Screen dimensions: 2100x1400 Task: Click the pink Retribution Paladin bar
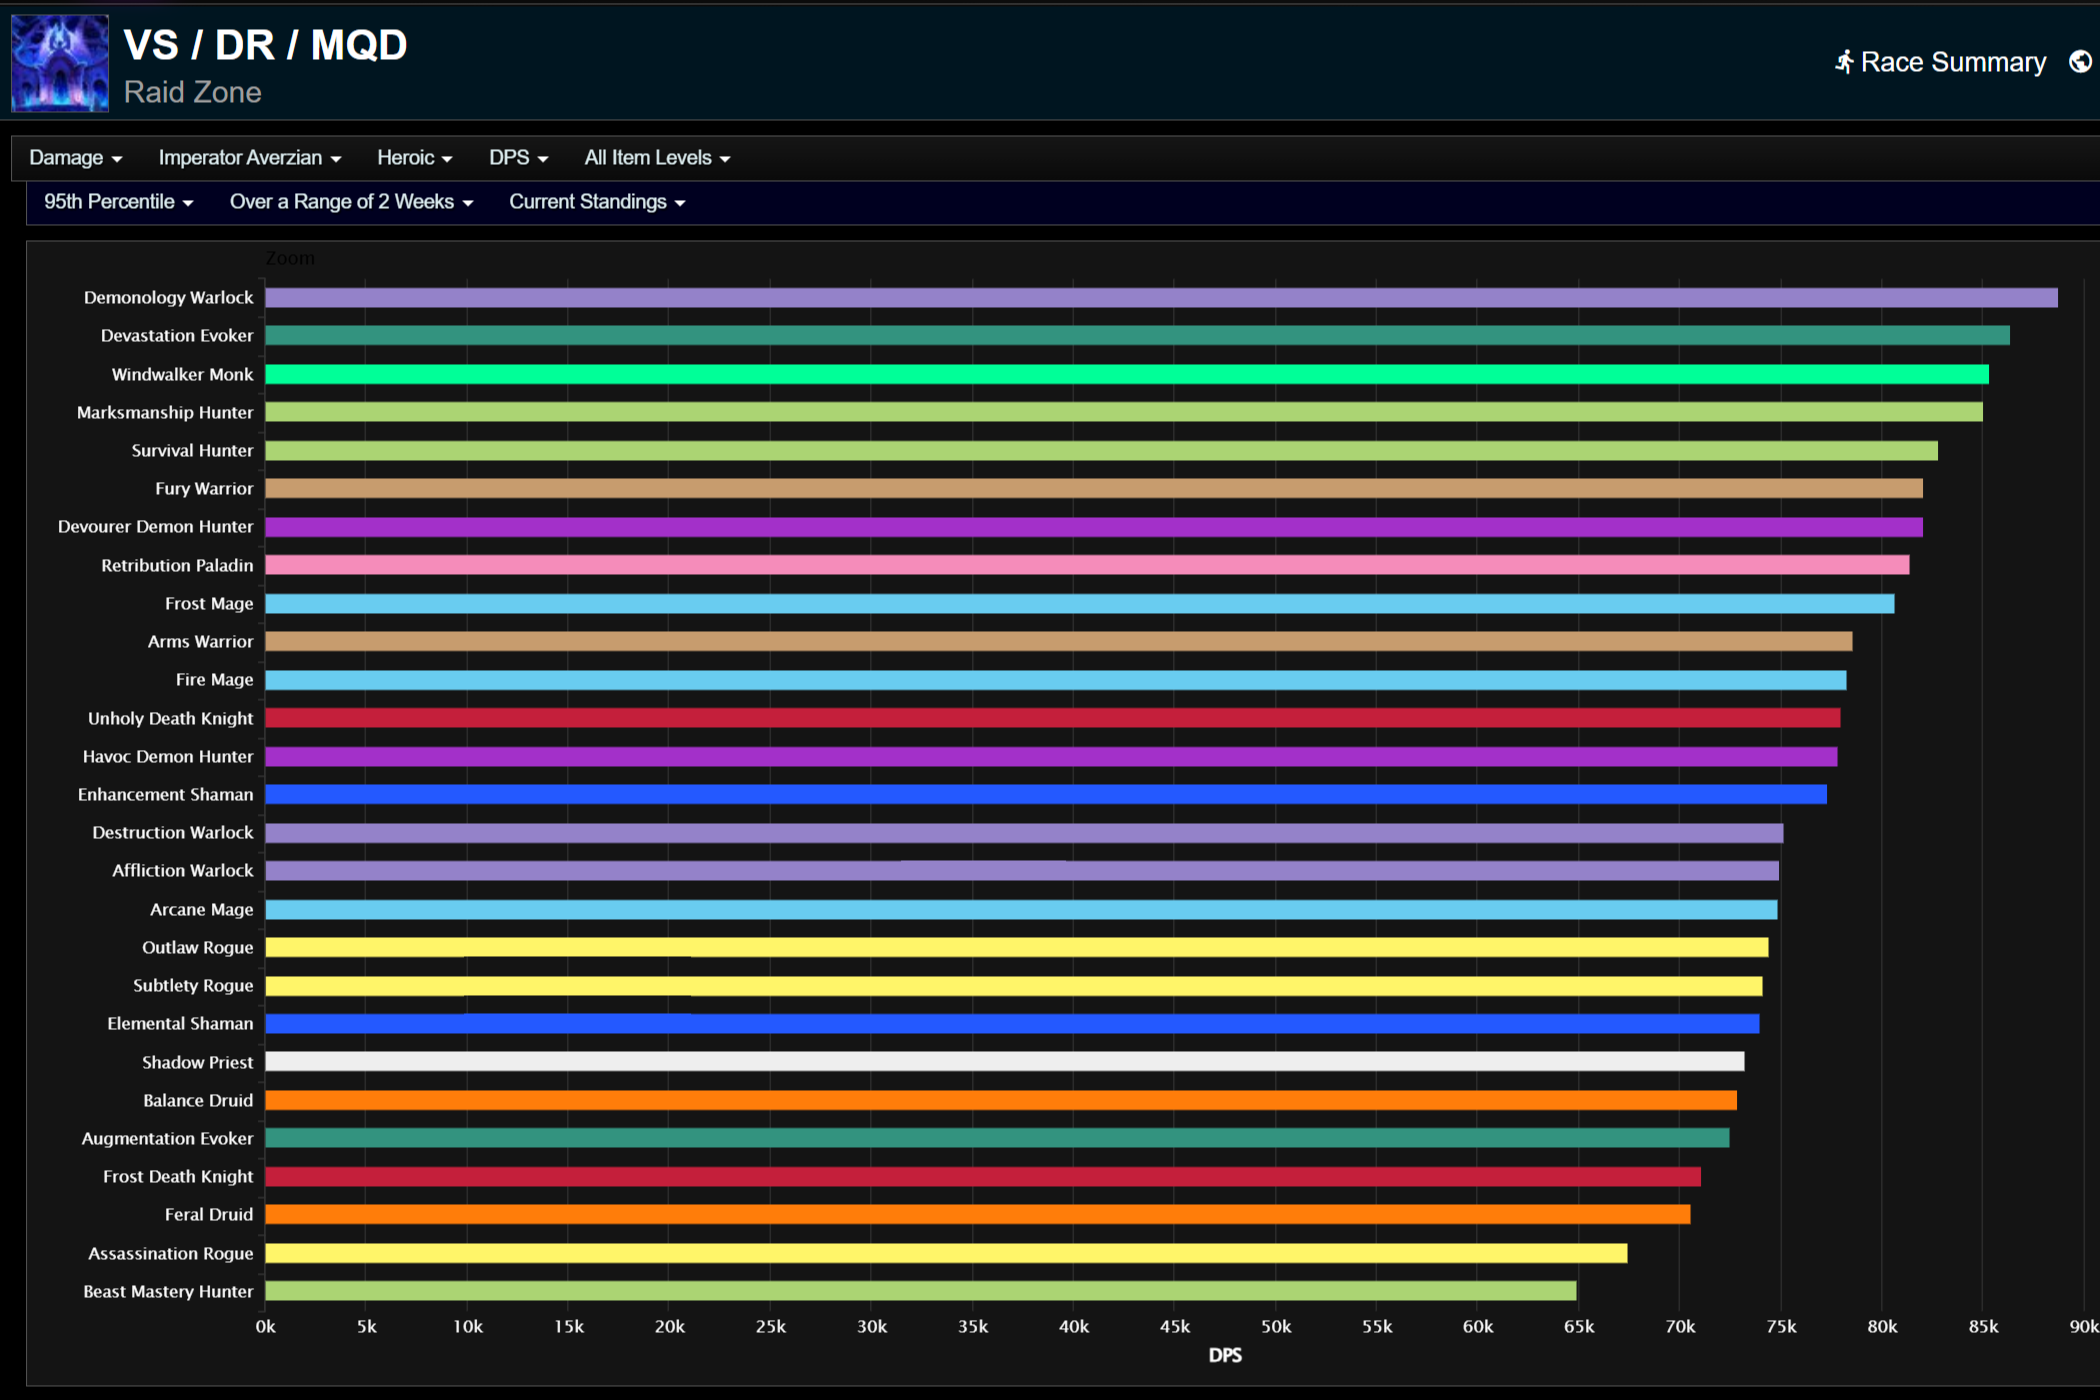[x=1086, y=566]
